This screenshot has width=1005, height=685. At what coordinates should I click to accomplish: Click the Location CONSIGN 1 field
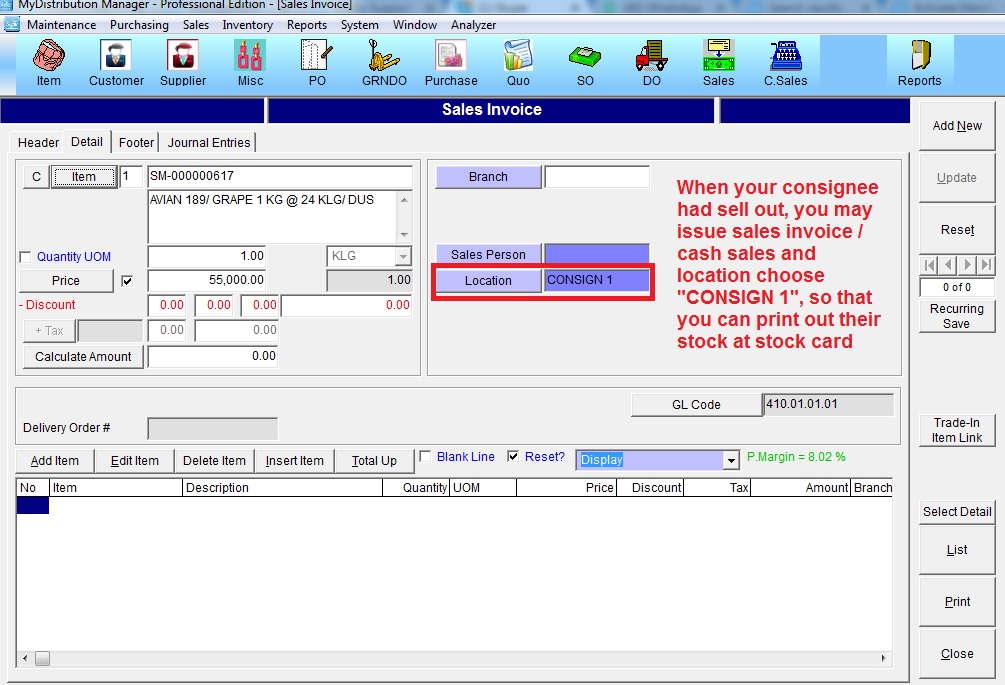(x=596, y=281)
